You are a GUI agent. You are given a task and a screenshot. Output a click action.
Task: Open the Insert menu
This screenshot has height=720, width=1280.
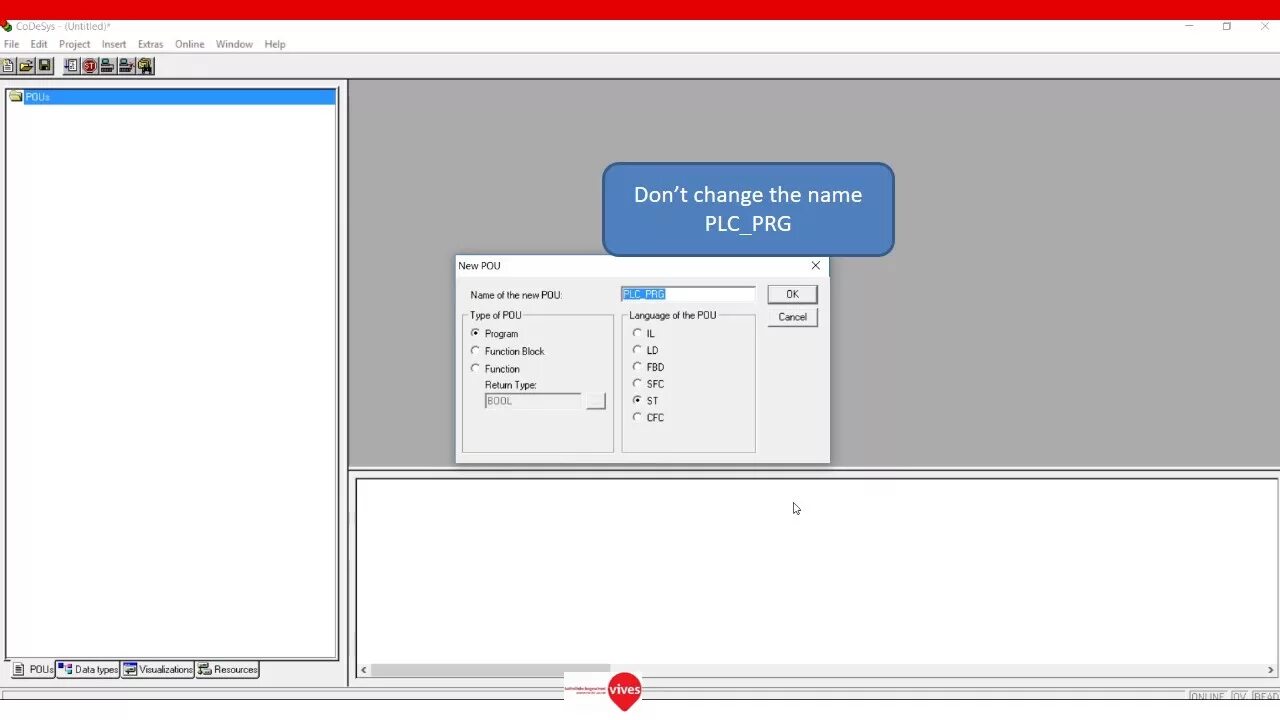[114, 44]
